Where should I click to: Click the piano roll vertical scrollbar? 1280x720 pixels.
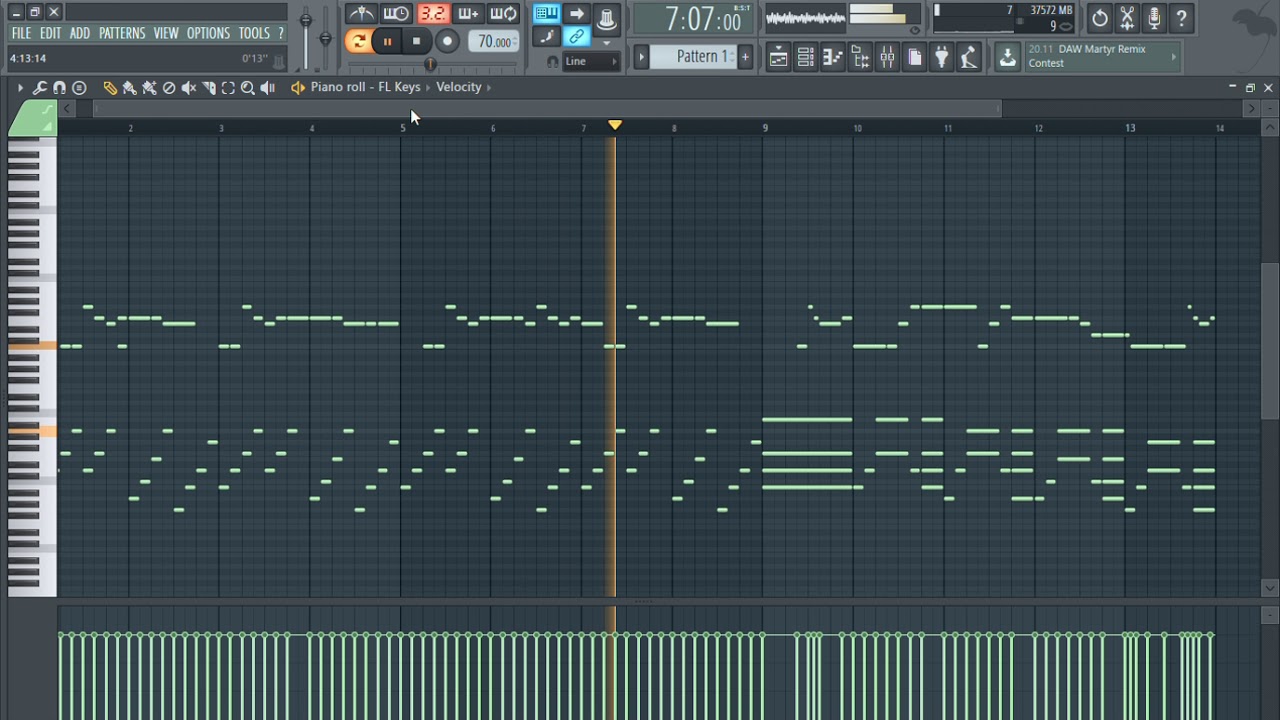(1270, 342)
